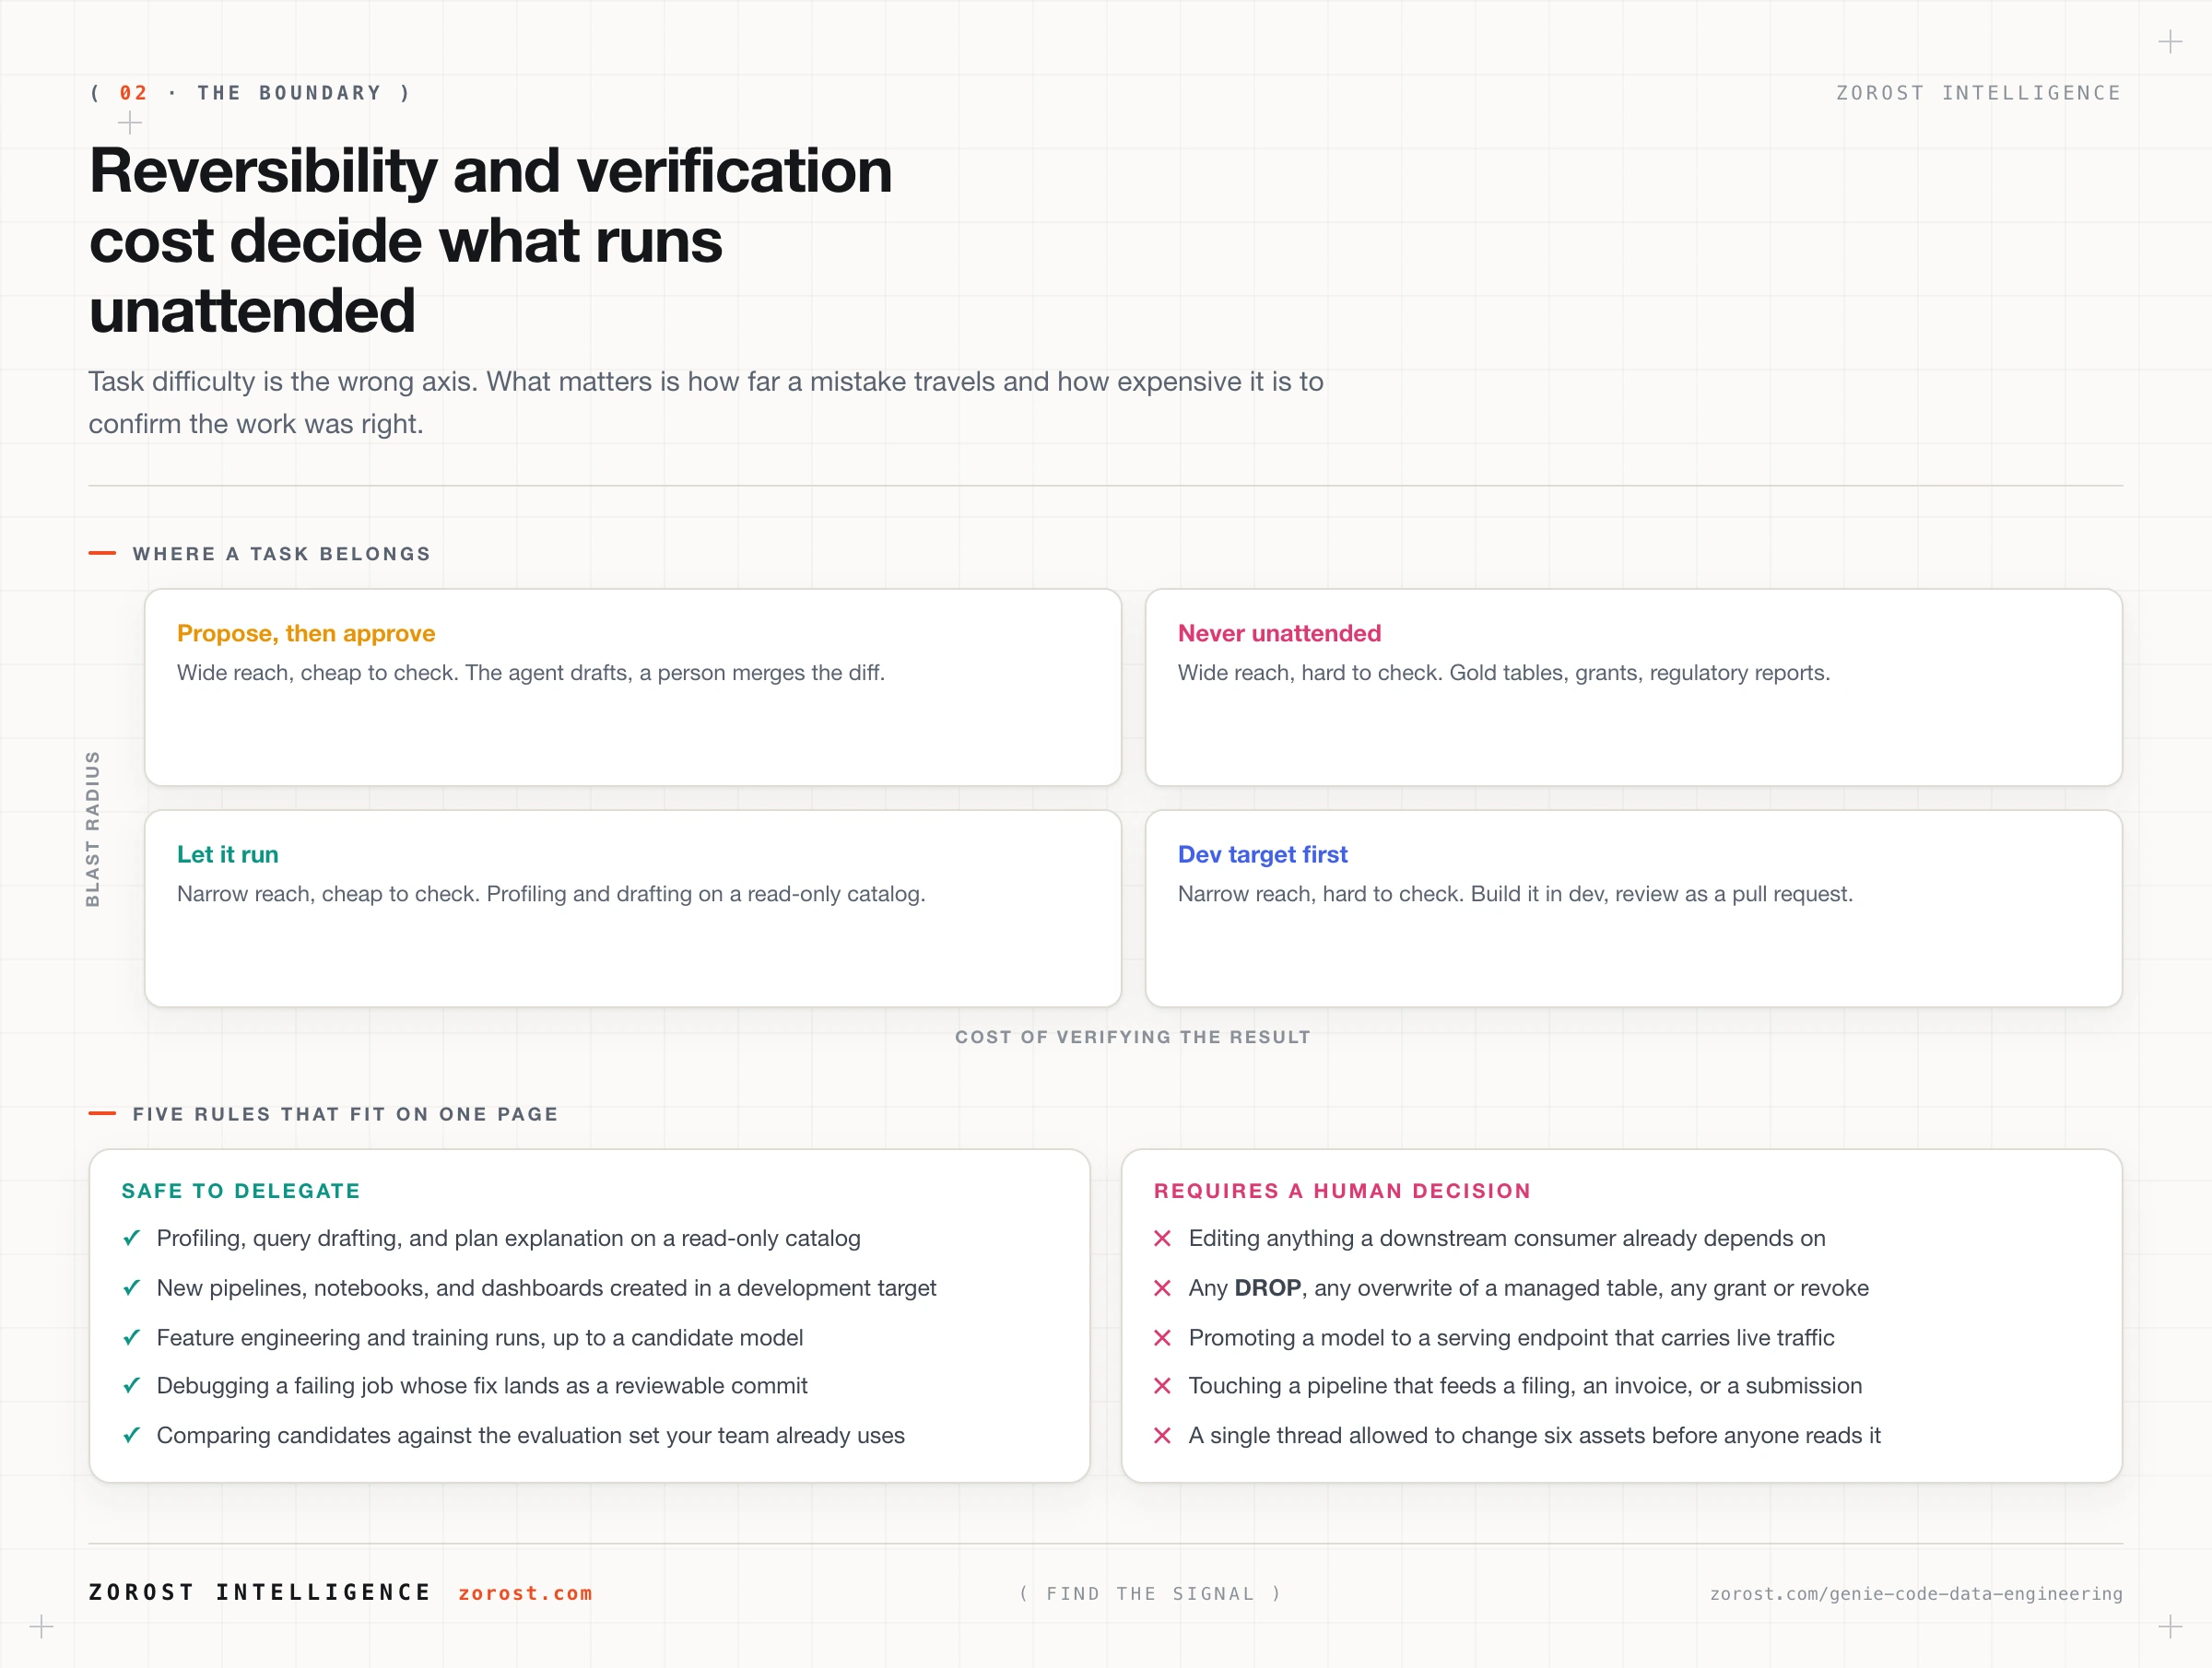Click the X mark beside A single thread
The height and width of the screenshot is (1668, 2212).
point(1162,1436)
